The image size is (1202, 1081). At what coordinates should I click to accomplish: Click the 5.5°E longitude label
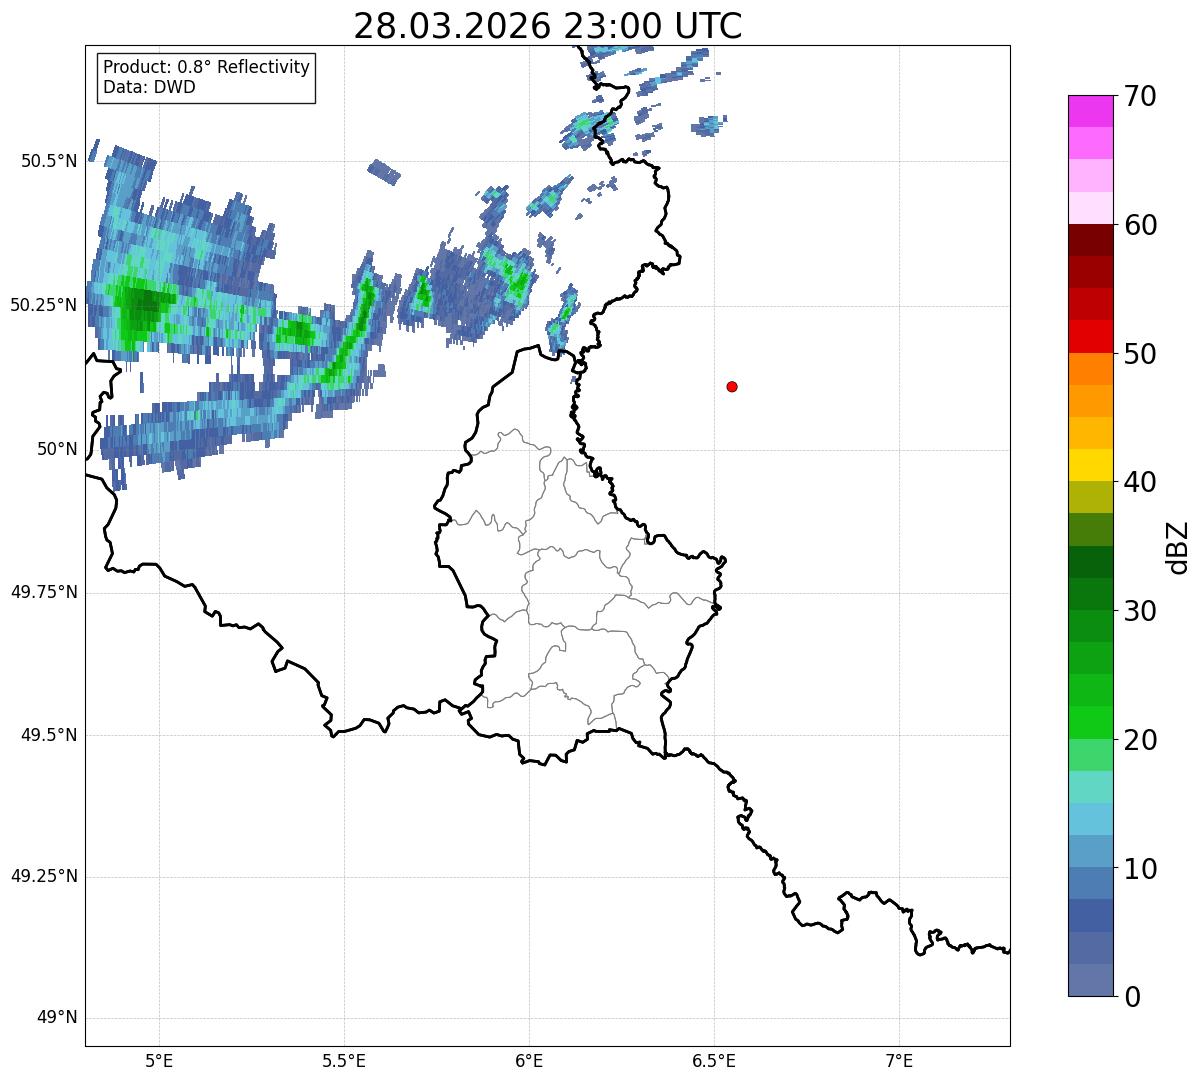(x=344, y=1060)
